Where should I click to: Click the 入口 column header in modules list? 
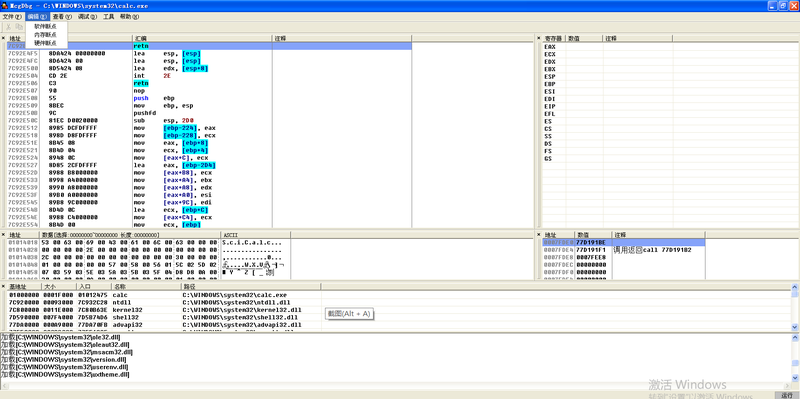point(93,287)
